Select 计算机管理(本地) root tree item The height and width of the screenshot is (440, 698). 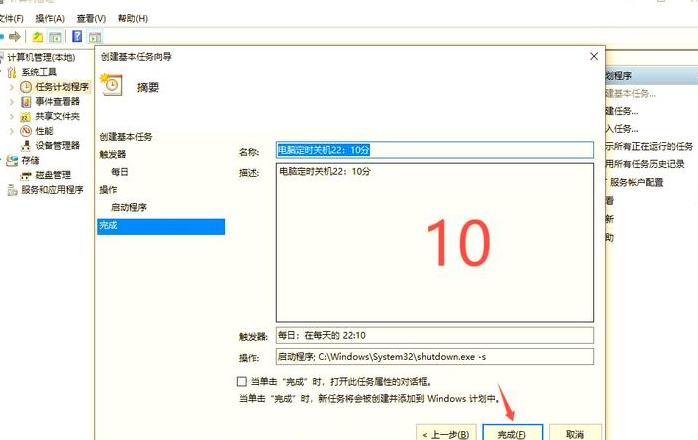coord(41,57)
